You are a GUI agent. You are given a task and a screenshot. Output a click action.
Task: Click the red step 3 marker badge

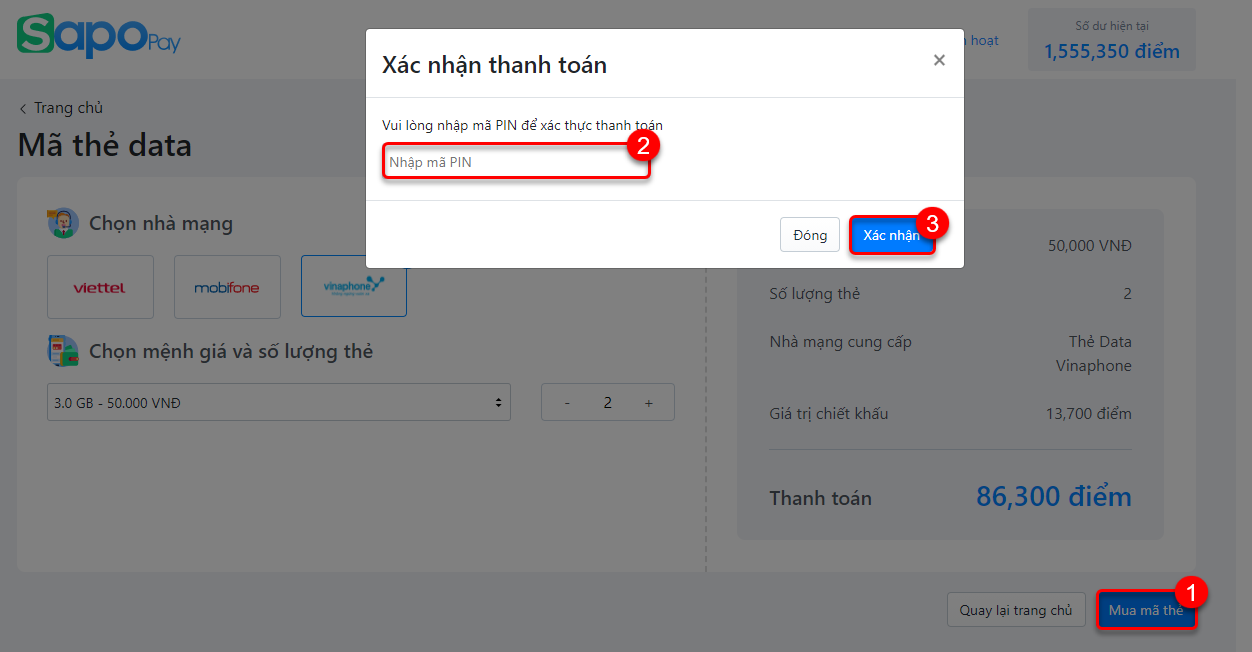(932, 222)
